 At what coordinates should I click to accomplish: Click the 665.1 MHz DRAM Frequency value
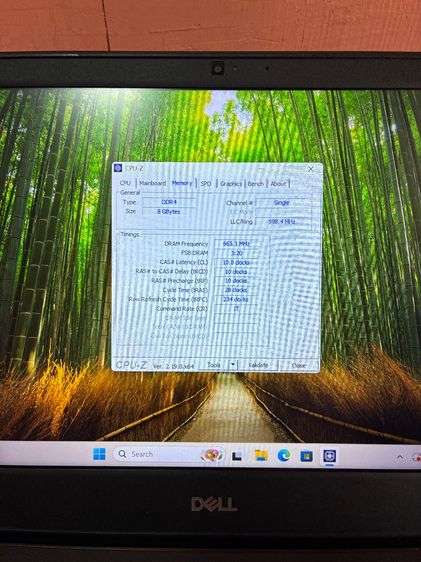click(236, 244)
